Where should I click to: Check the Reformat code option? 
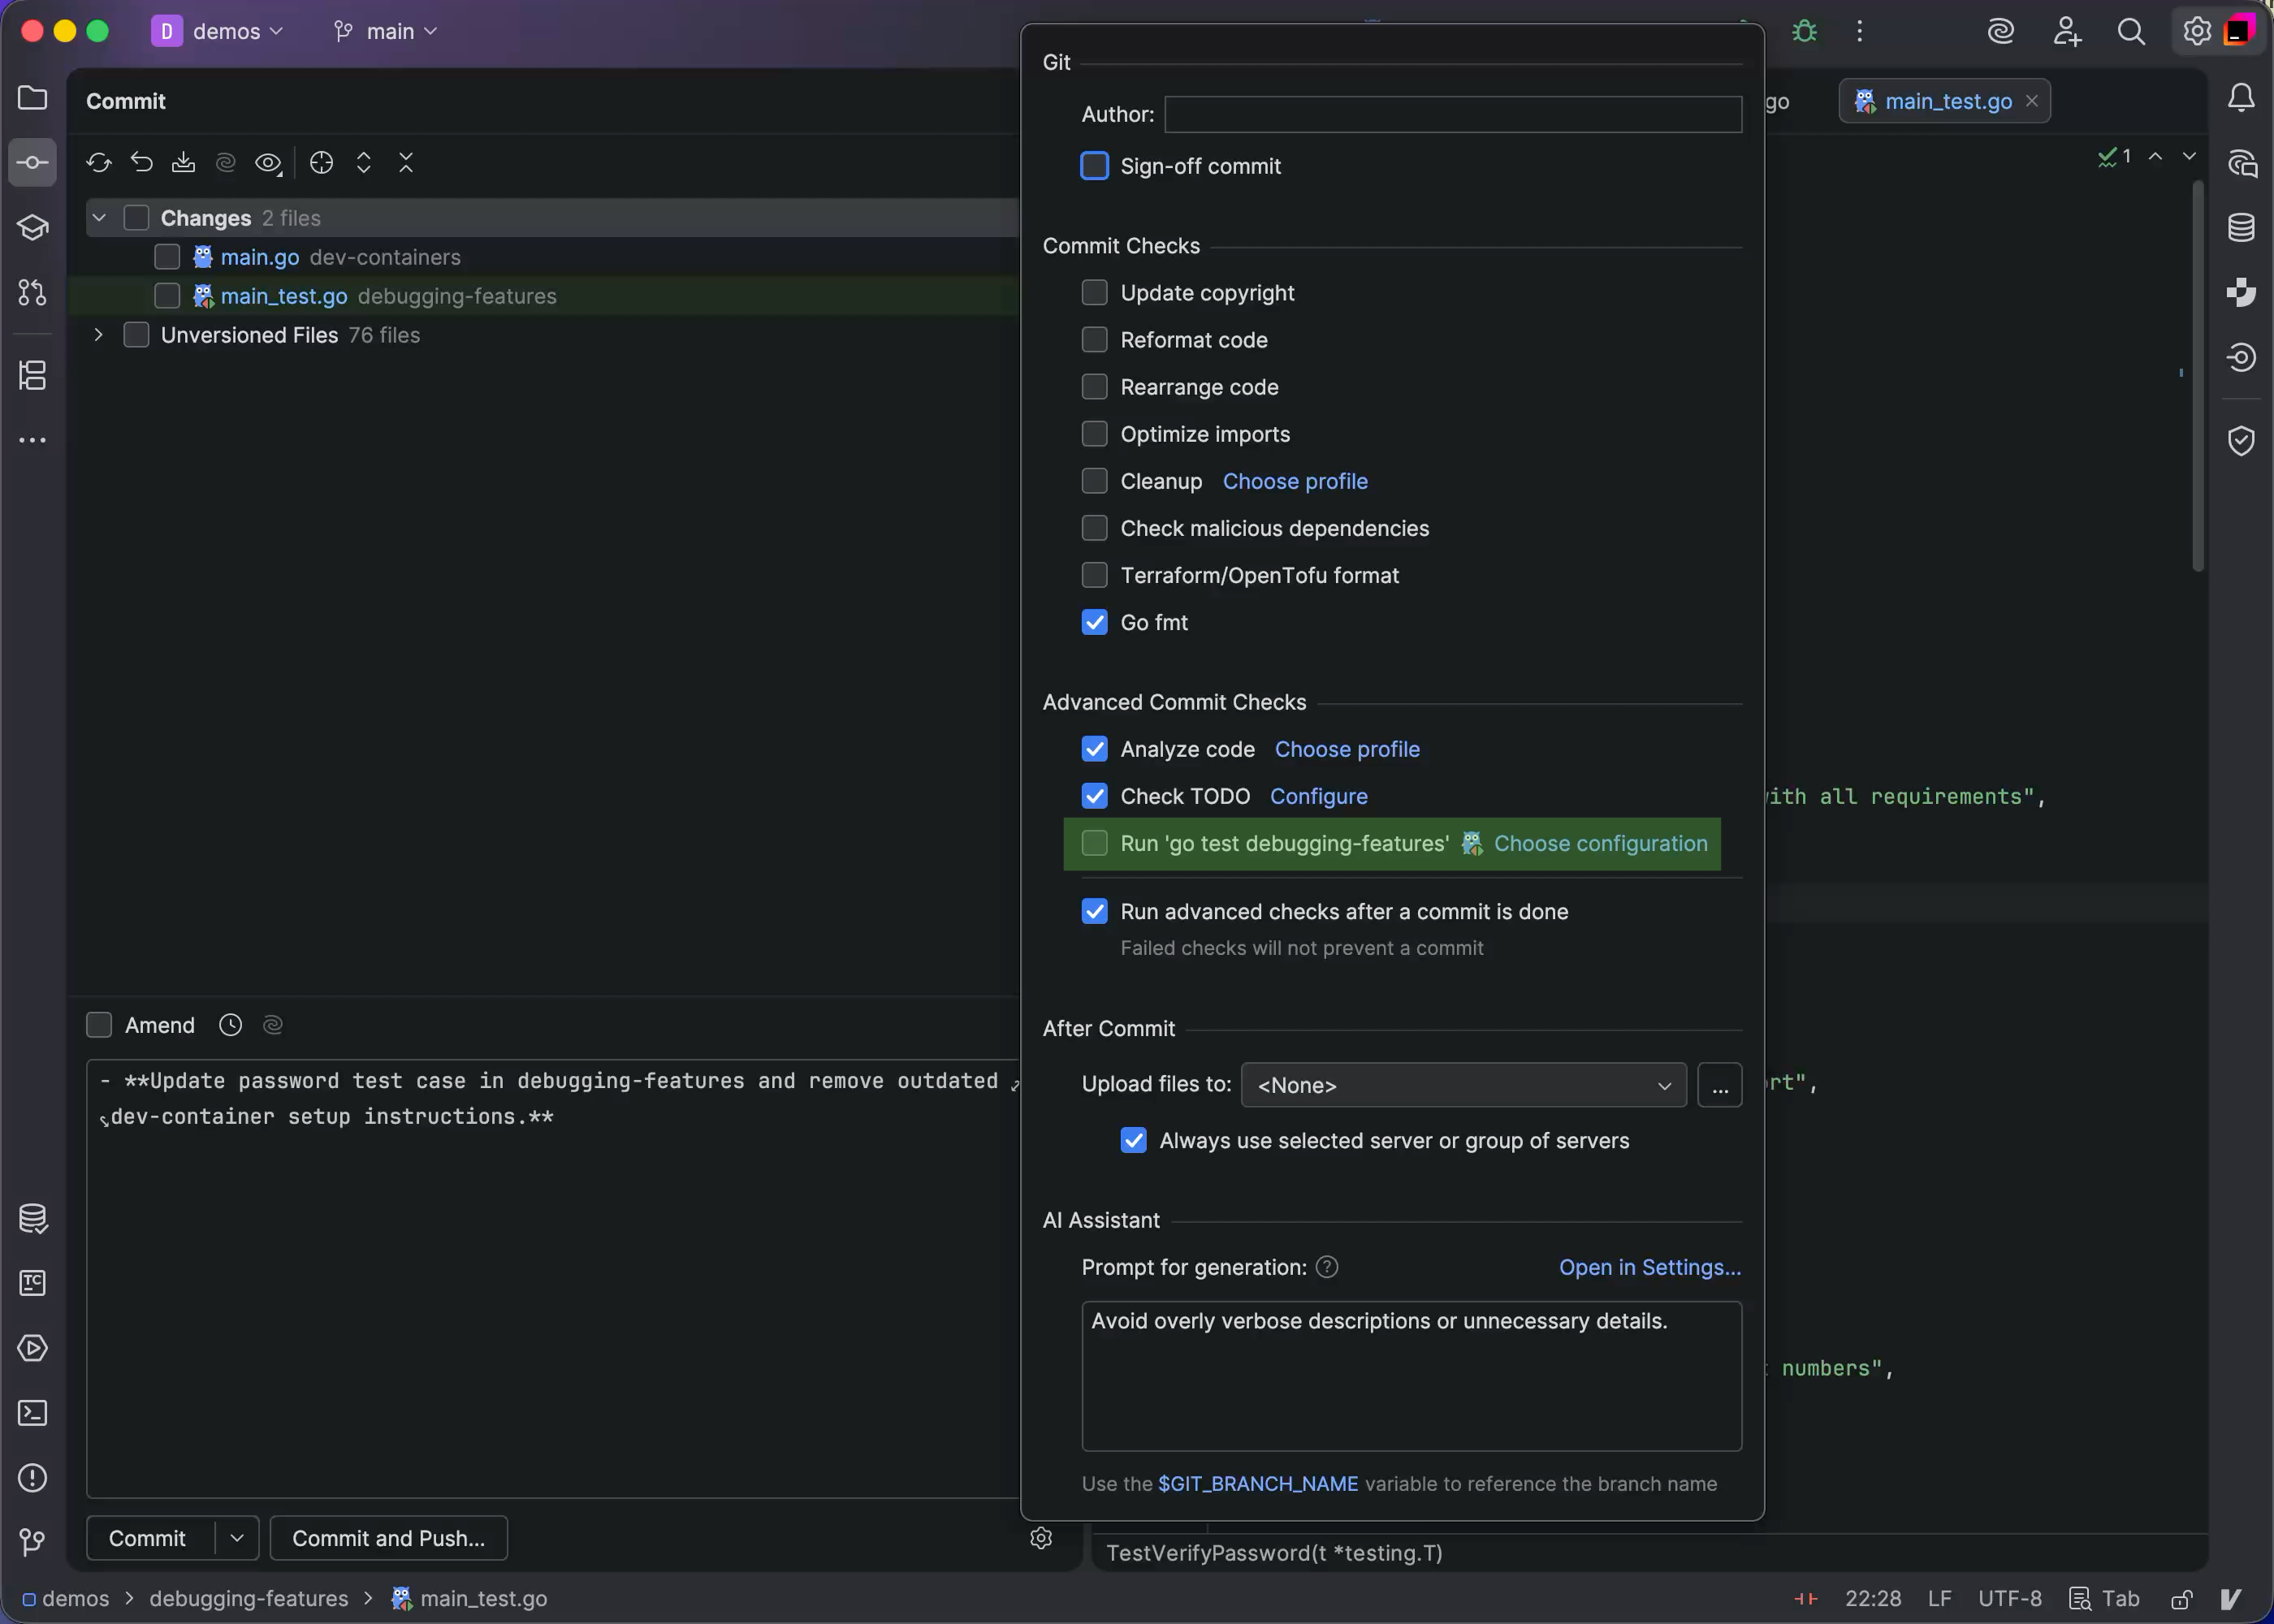[x=1095, y=340]
